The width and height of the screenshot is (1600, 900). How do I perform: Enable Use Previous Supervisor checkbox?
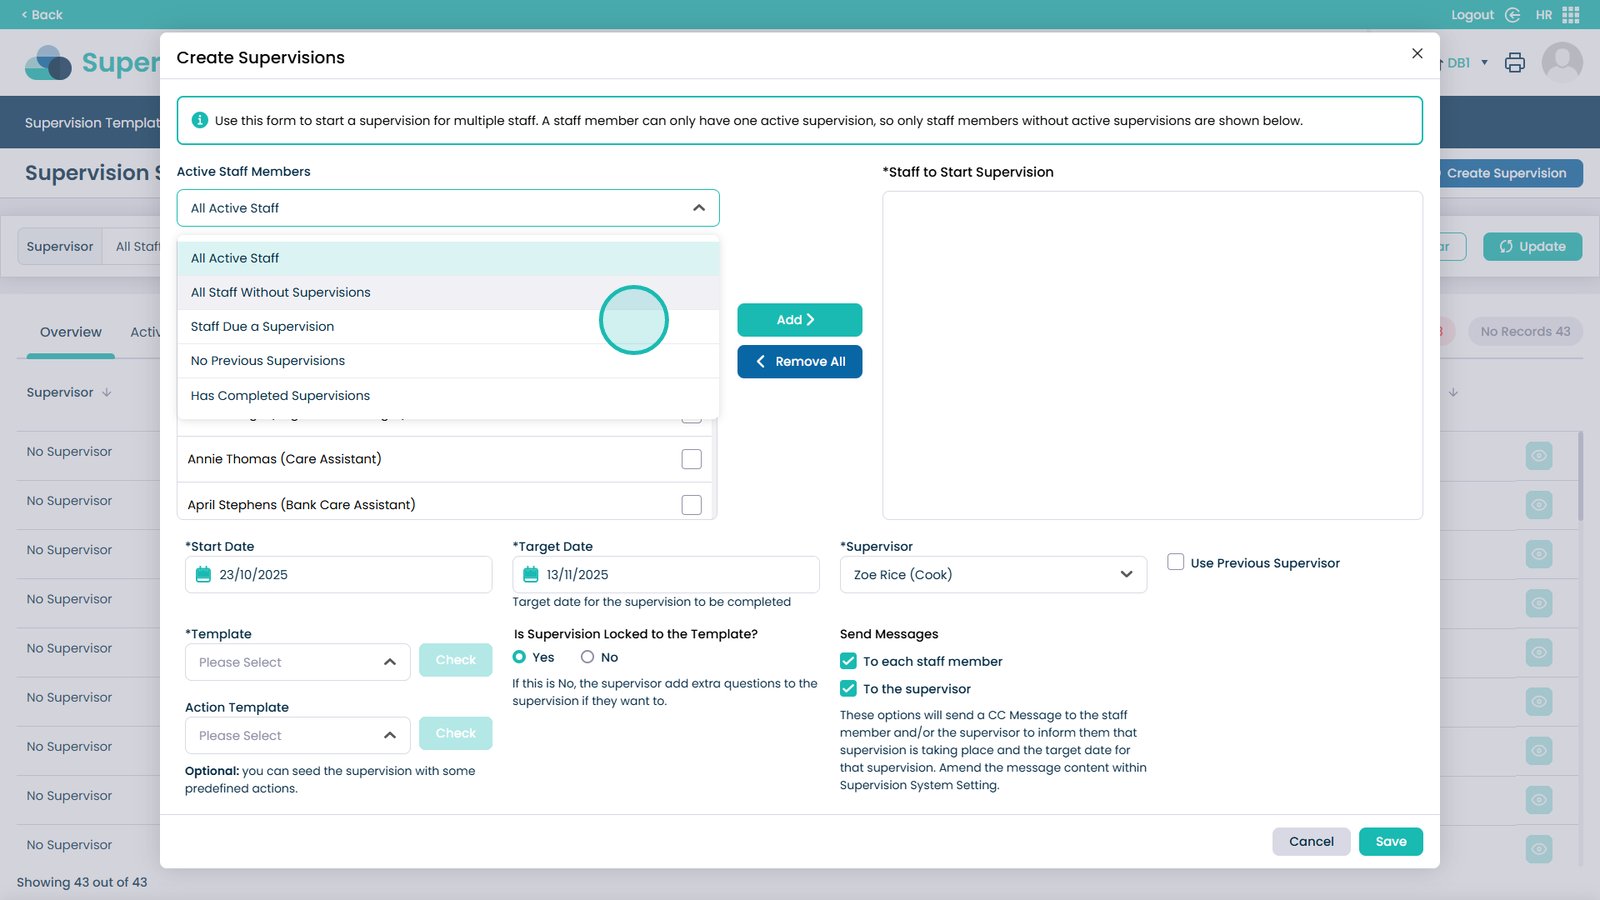1176,562
